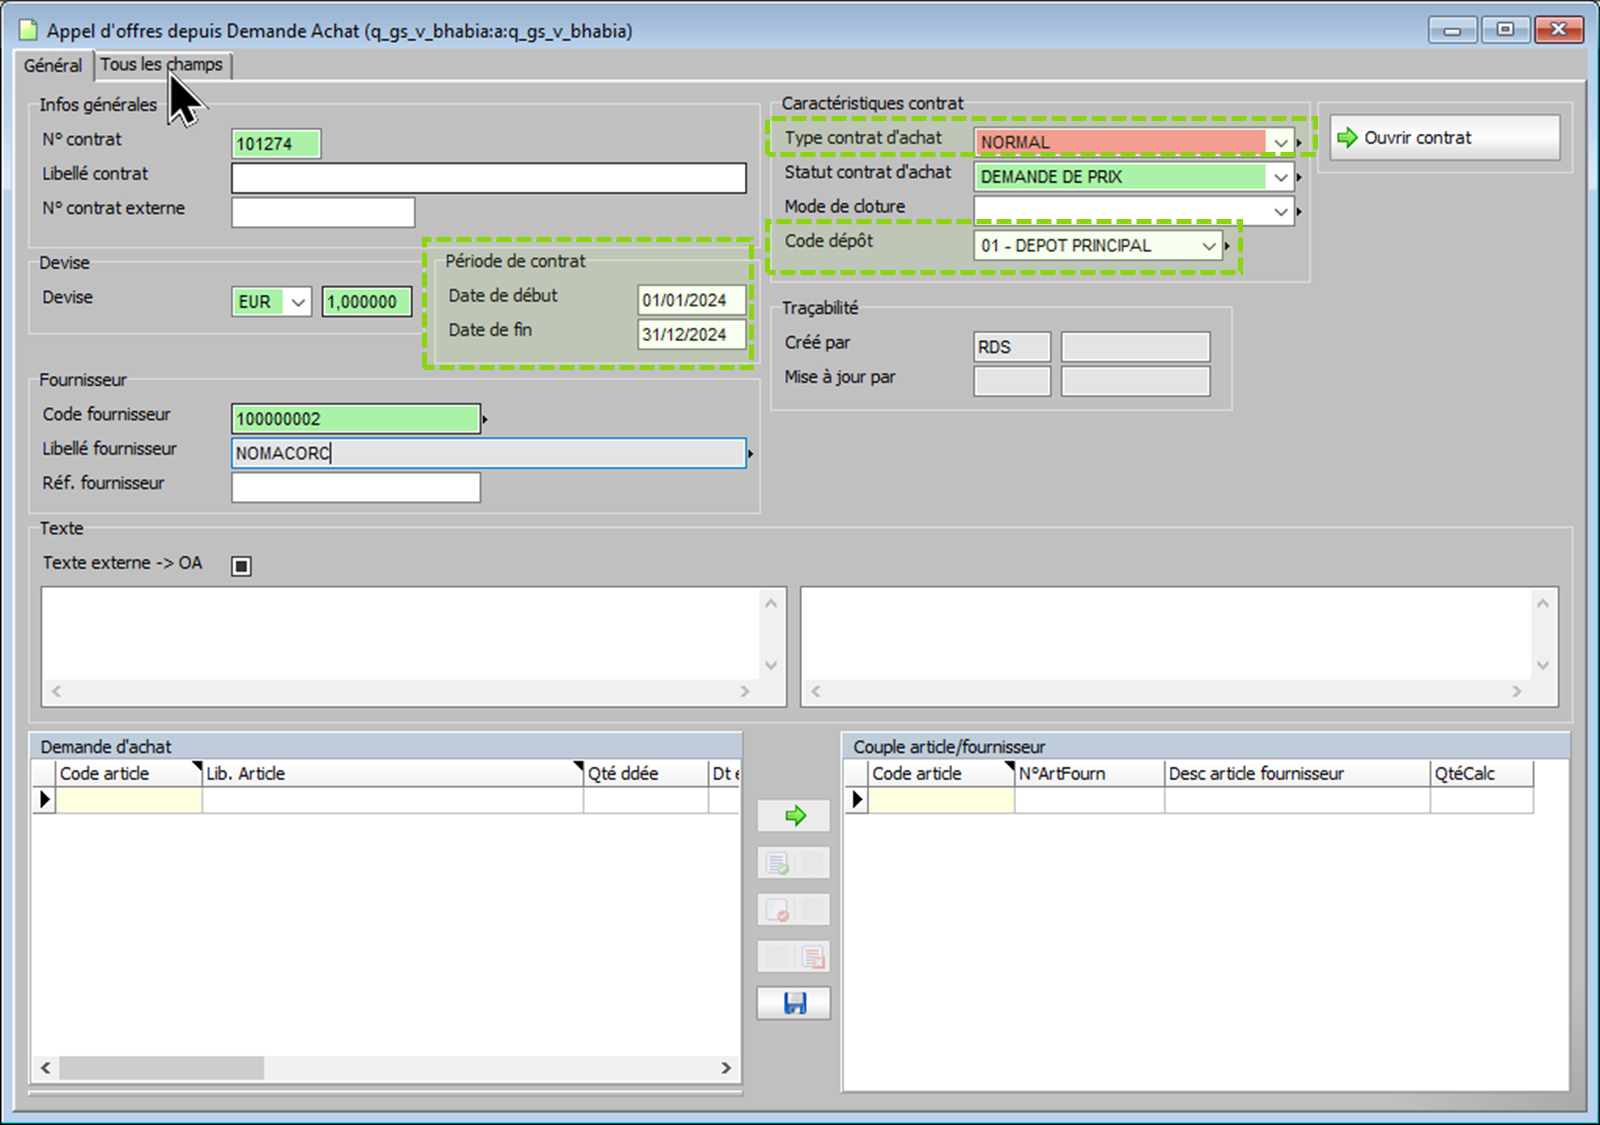
Task: Click the Date de début field
Action: [691, 300]
